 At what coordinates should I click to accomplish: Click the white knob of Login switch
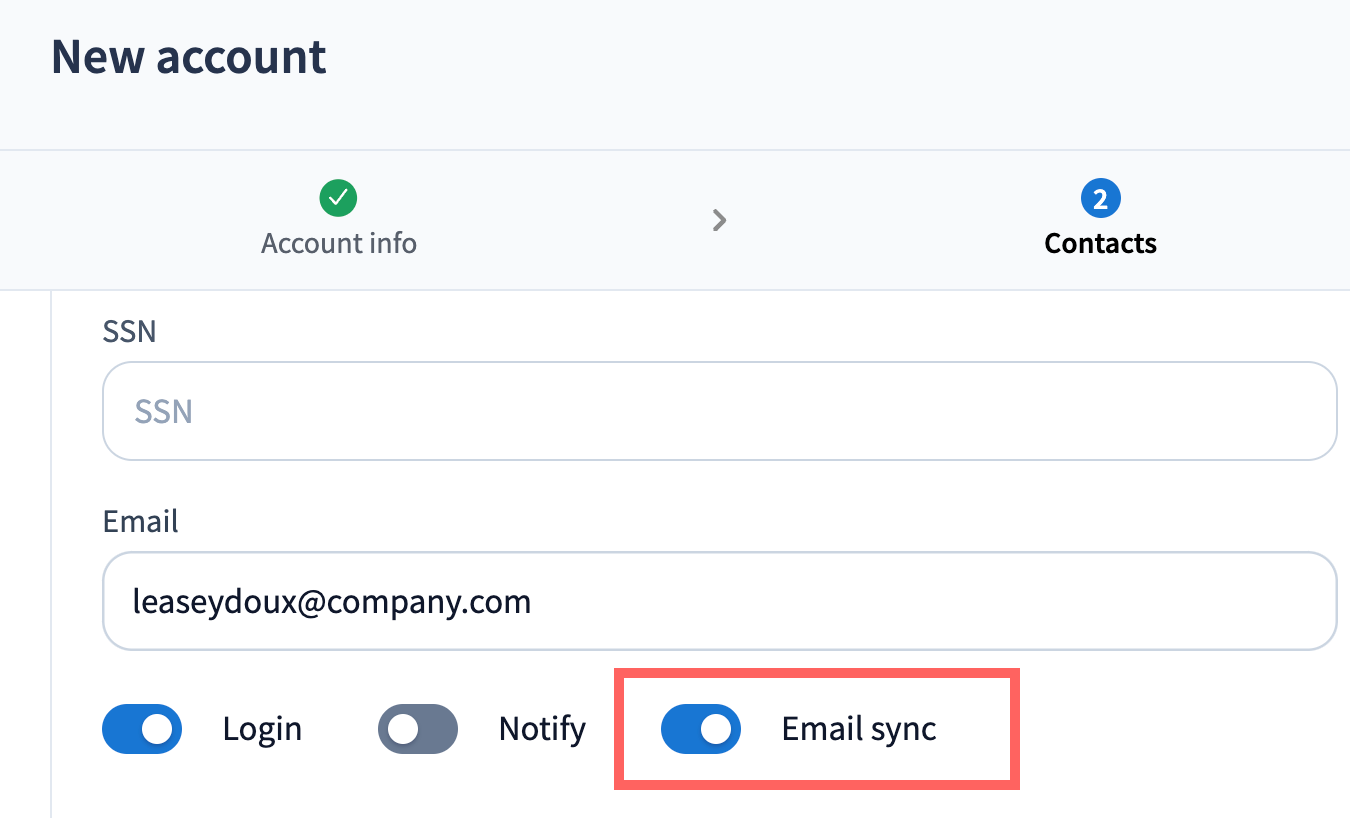tap(157, 730)
